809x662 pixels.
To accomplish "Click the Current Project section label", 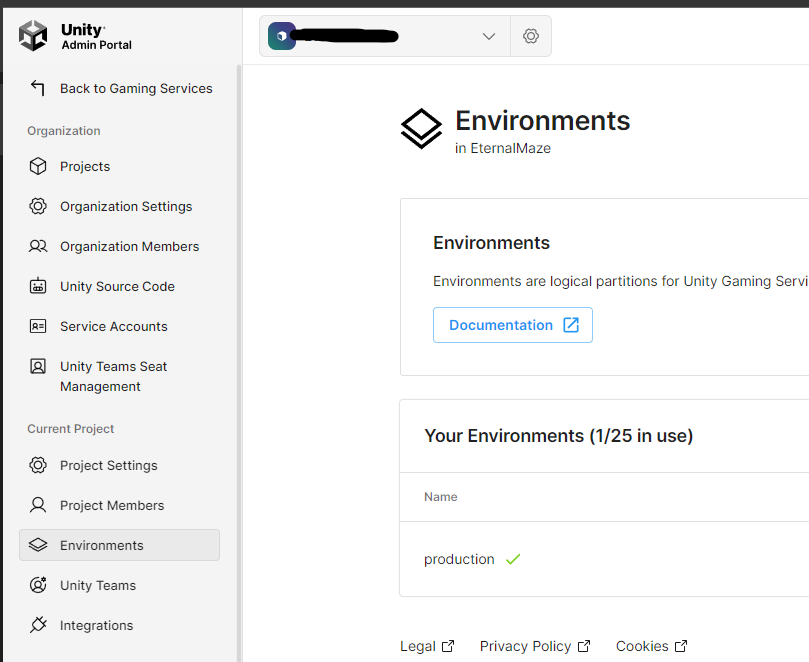I will tap(71, 429).
